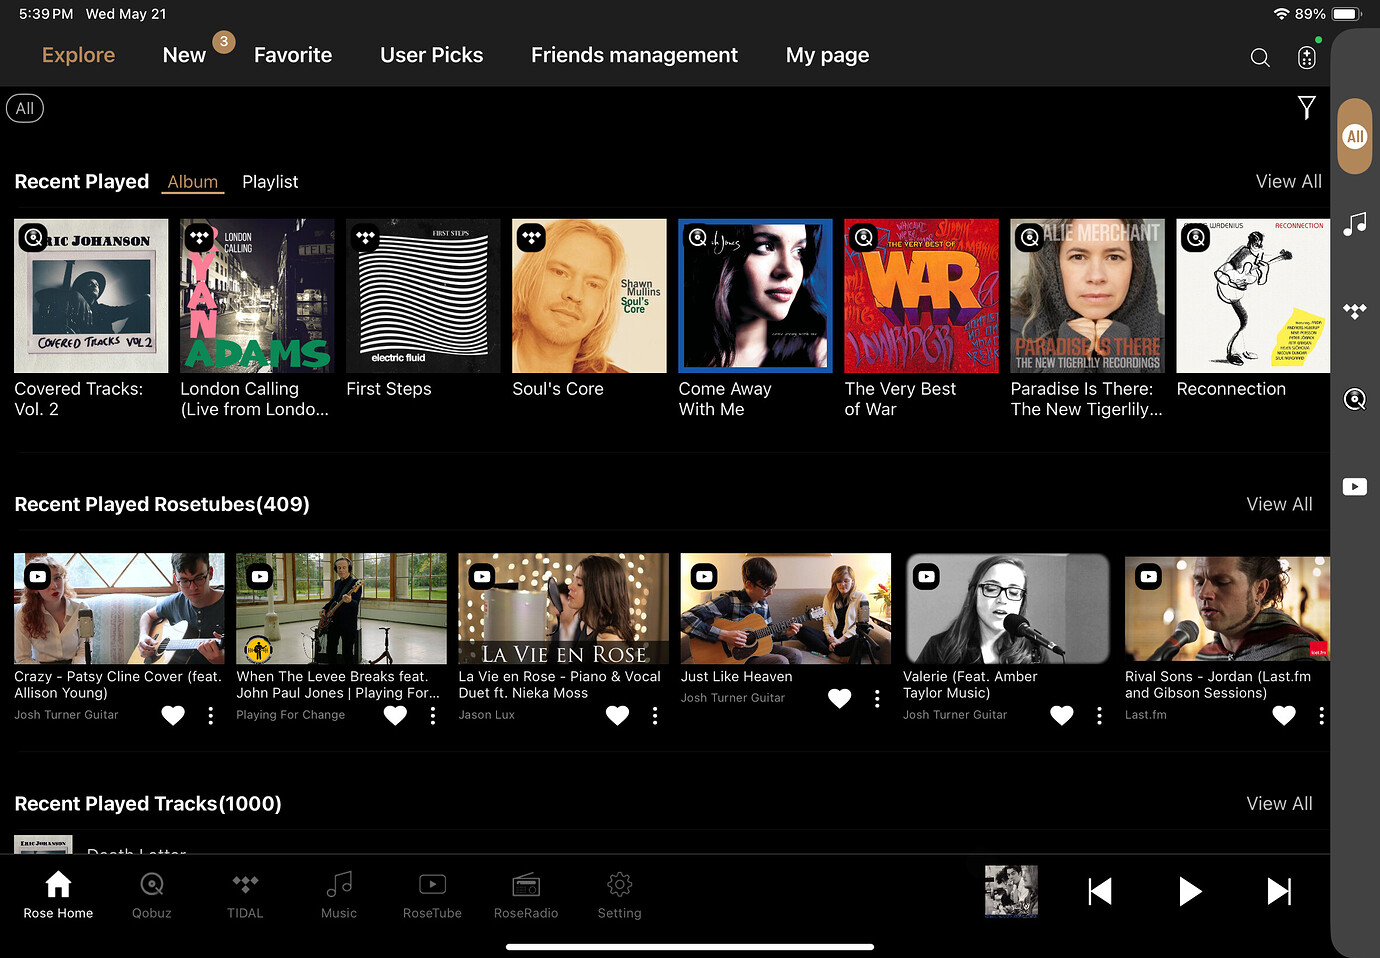Select the video icon in right sidebar
Image resolution: width=1380 pixels, height=958 pixels.
pos(1355,487)
